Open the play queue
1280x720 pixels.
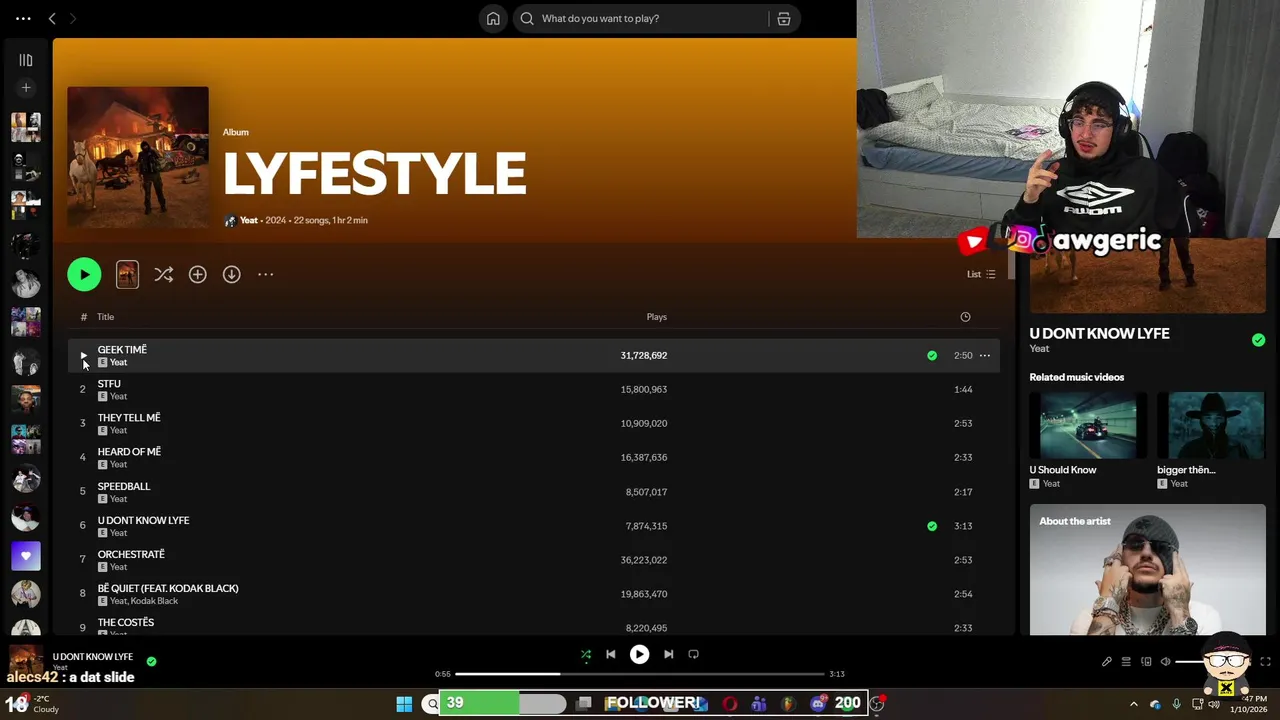[x=1126, y=662]
